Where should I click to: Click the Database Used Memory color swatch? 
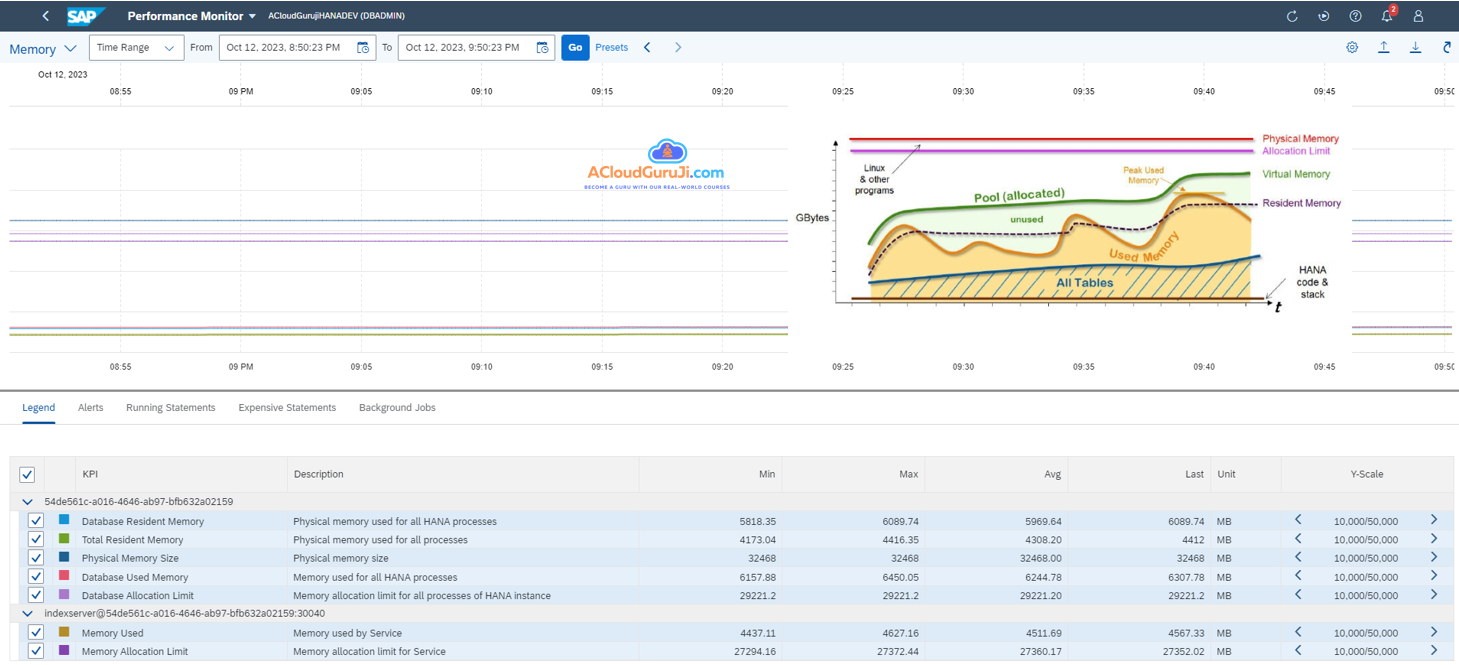pos(64,576)
